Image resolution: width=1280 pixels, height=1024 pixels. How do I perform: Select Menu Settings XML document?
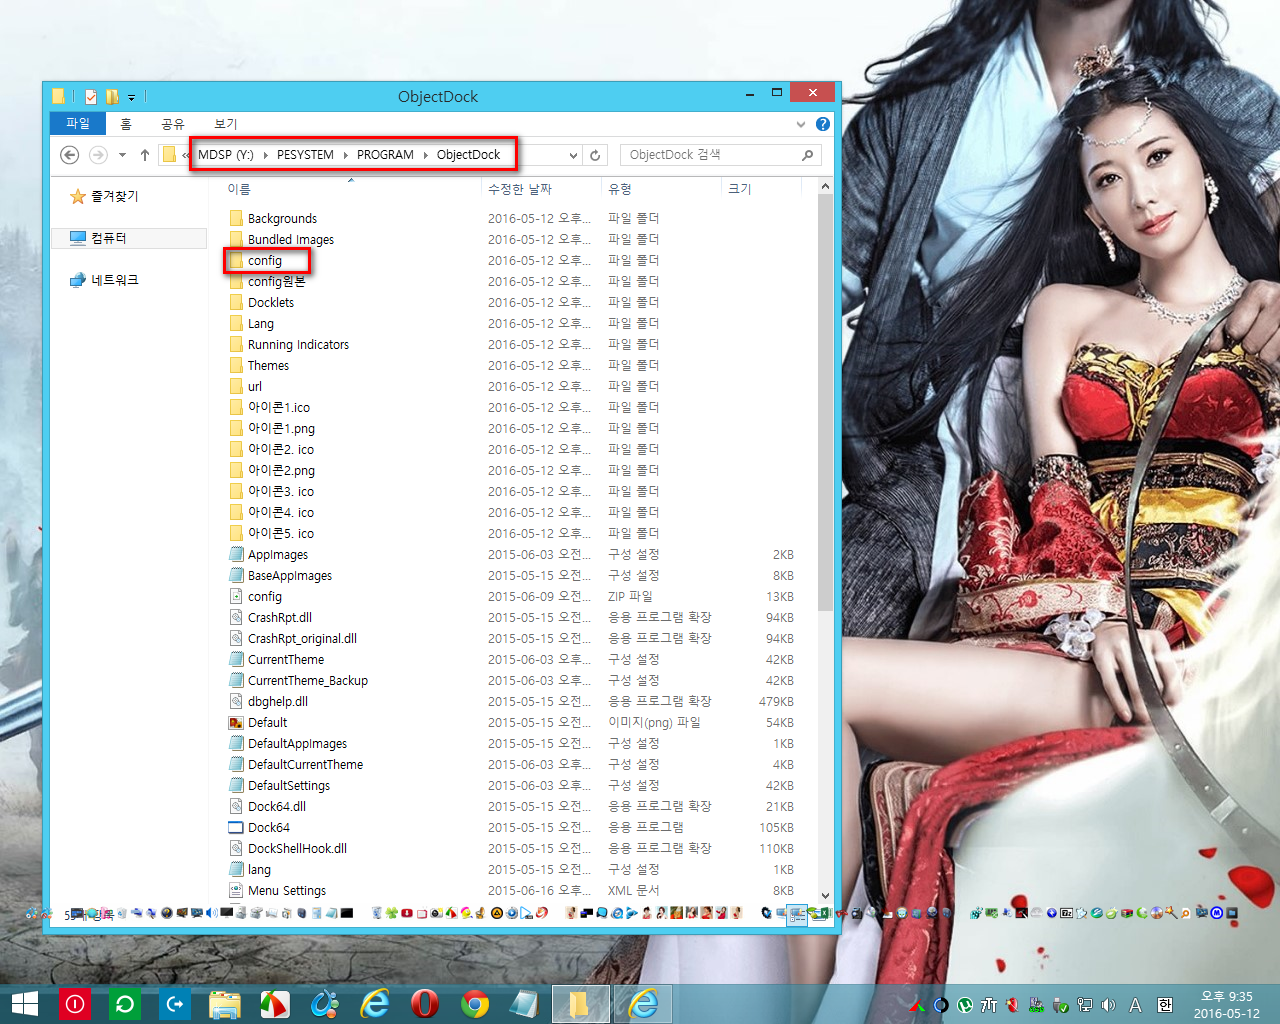click(x=286, y=891)
